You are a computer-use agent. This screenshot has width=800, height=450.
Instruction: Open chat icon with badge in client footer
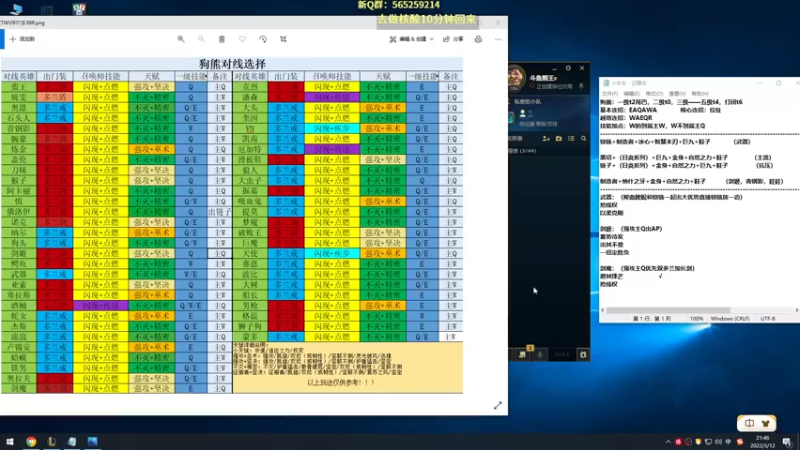[x=522, y=354]
